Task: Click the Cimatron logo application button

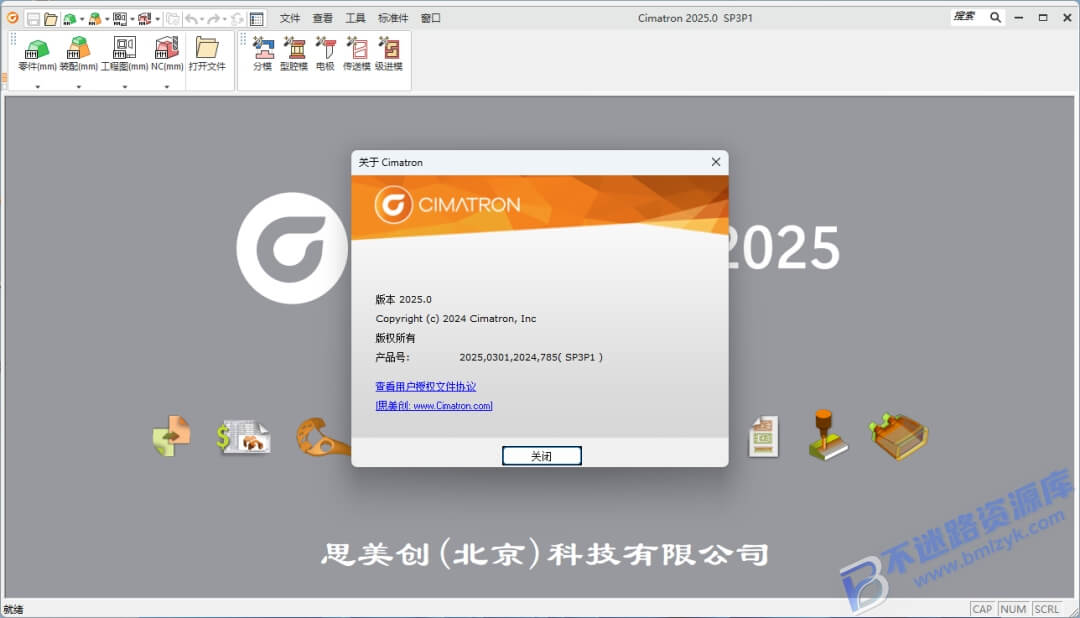Action: click(x=12, y=18)
